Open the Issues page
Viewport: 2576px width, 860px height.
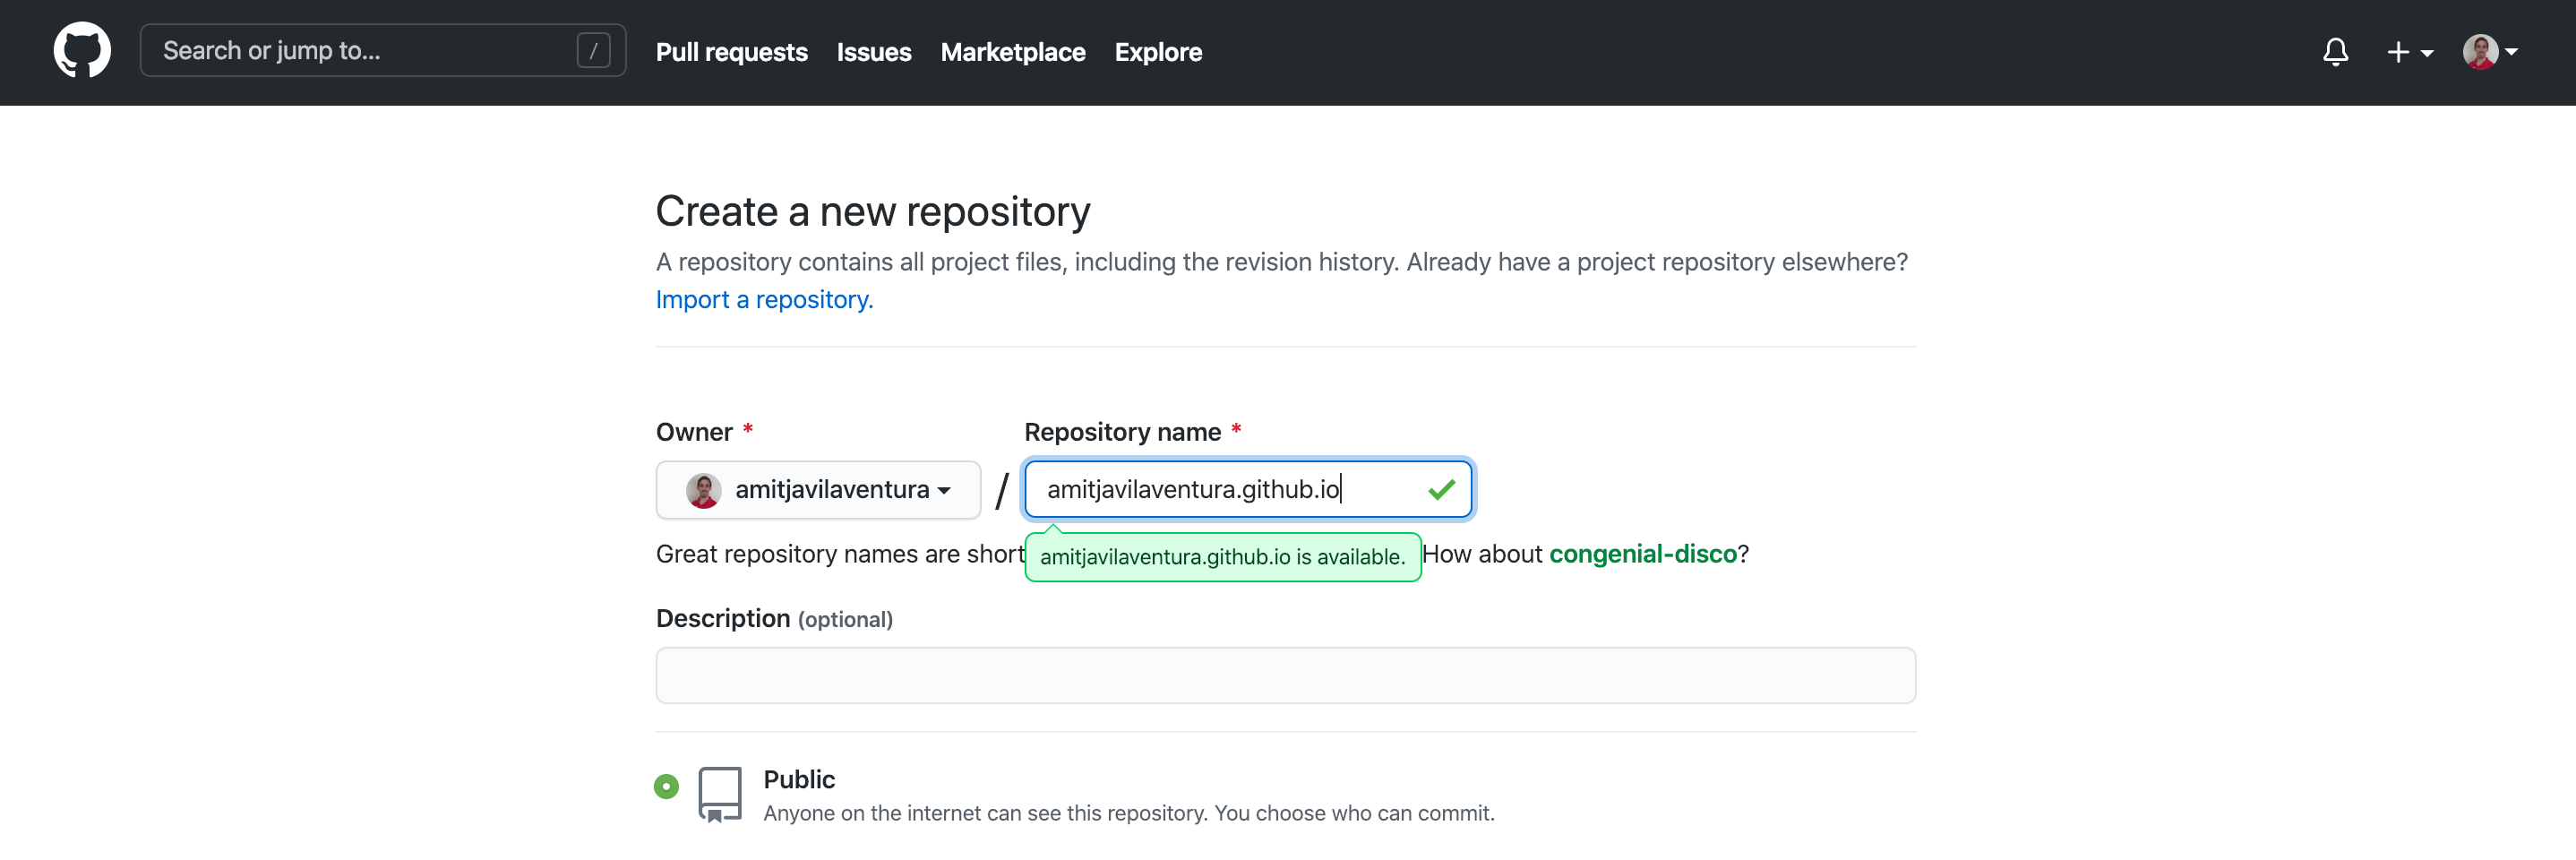[873, 52]
